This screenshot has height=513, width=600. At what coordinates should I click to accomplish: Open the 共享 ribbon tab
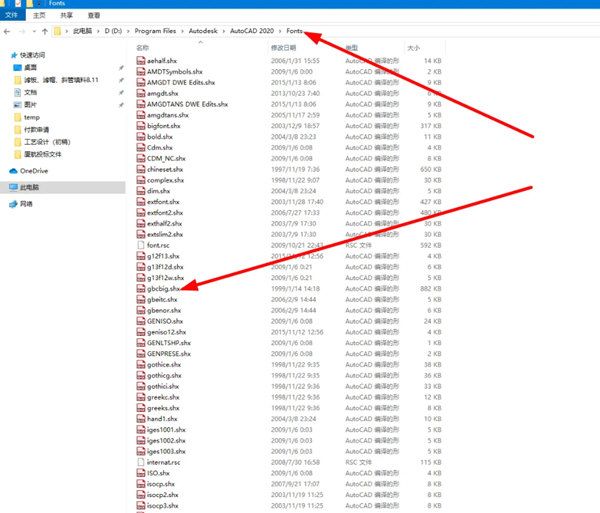[x=67, y=15]
